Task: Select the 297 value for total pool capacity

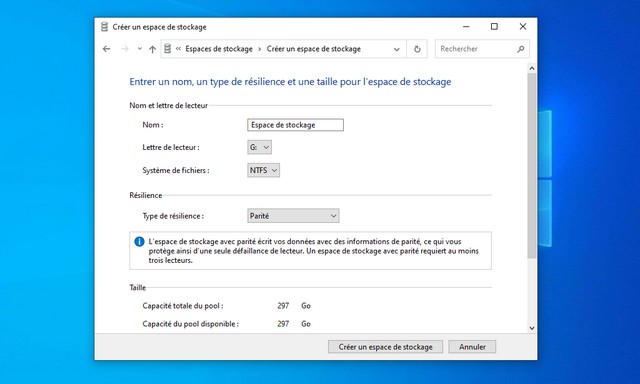Action: pyautogui.click(x=283, y=306)
